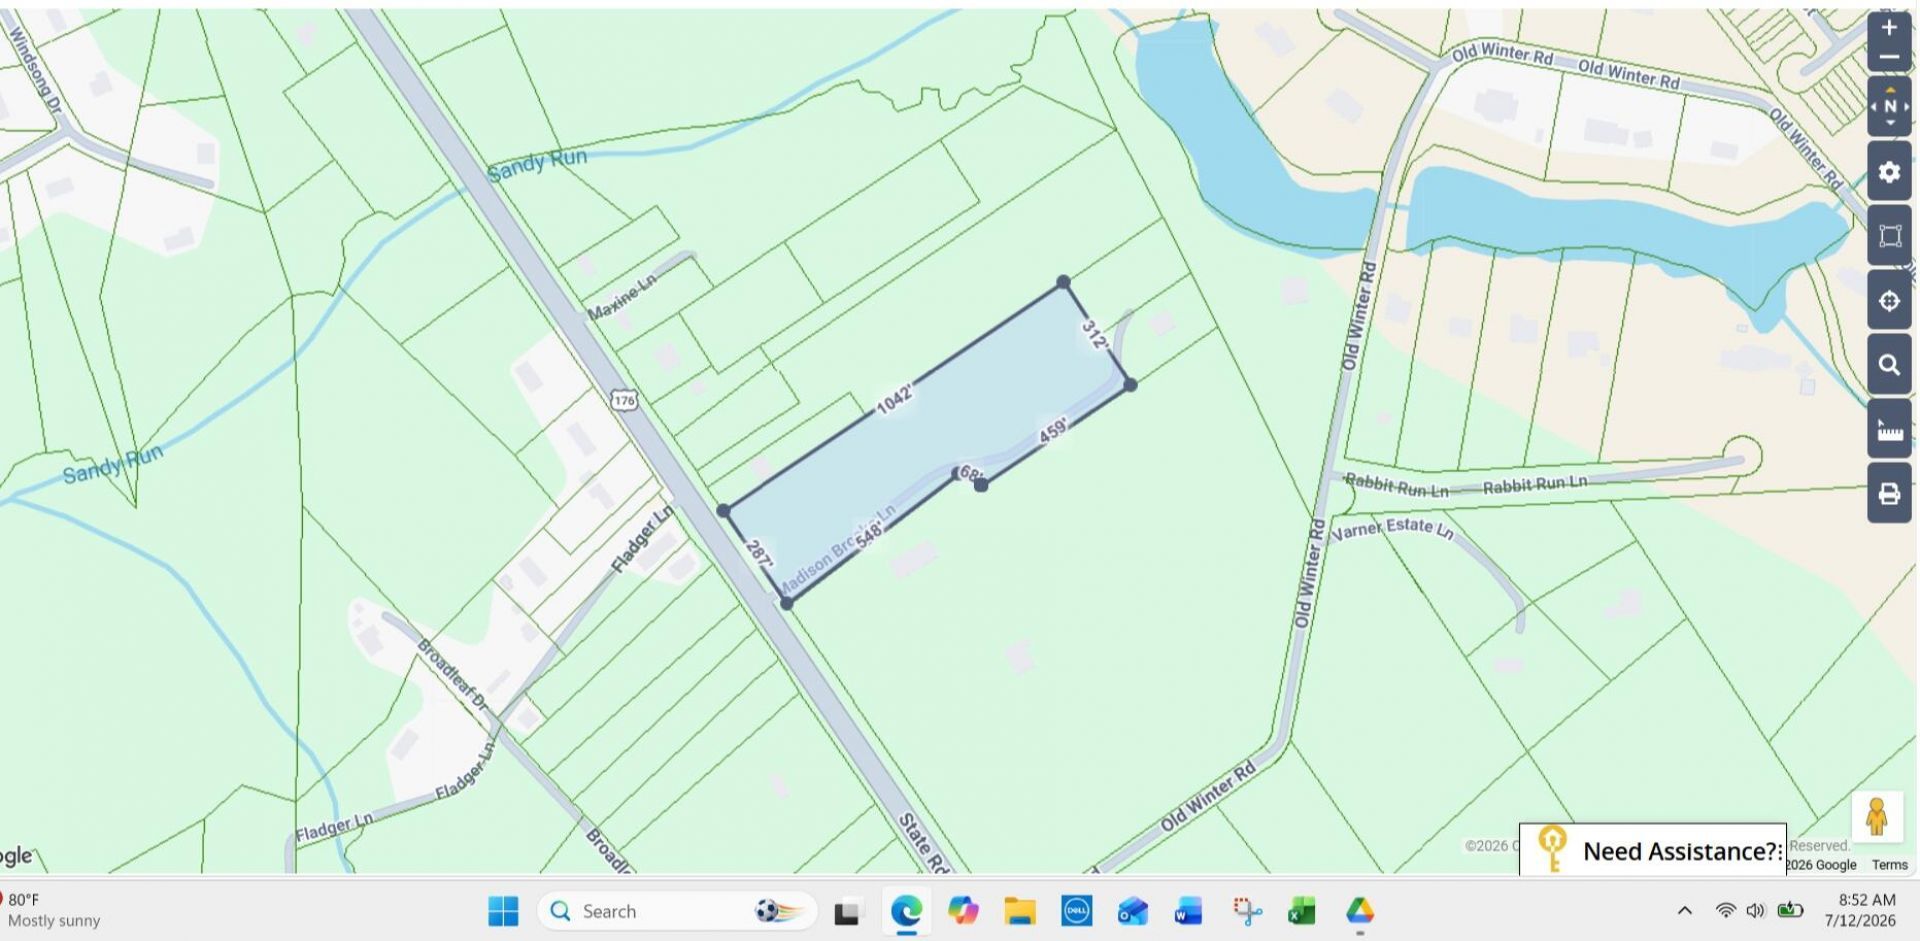Screen dimensions: 1920x941
Task: Open Google Drive from the taskbar
Action: tap(1359, 911)
